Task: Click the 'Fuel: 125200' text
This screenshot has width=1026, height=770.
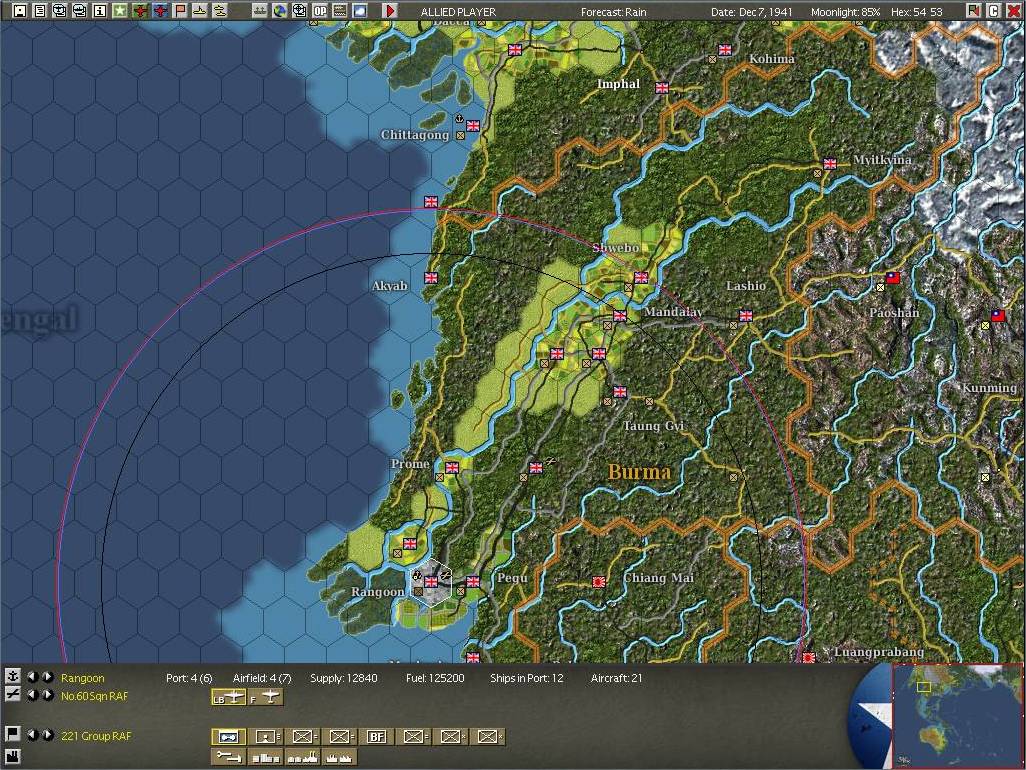Action: coord(435,678)
